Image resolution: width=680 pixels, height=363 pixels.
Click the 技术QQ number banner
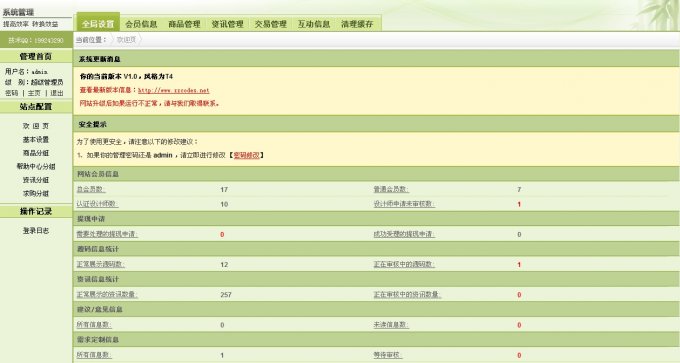36,40
